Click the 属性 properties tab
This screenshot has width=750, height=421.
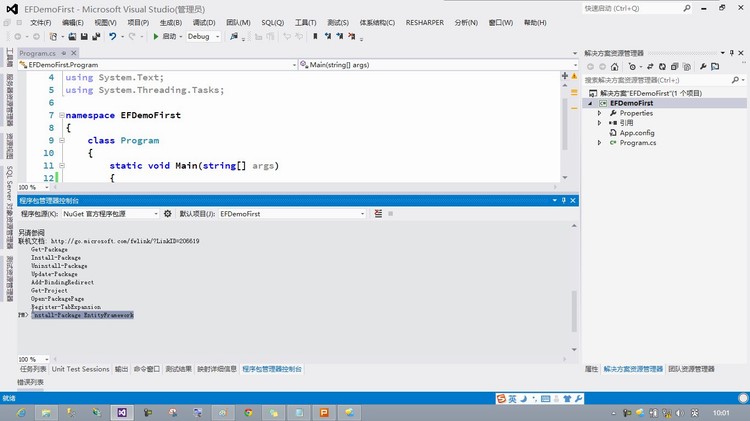(592, 369)
